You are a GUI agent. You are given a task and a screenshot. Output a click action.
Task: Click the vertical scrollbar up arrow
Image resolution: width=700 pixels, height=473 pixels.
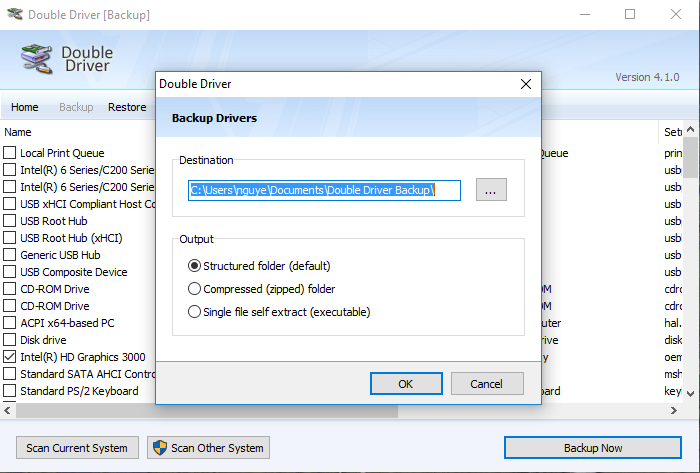(x=691, y=129)
